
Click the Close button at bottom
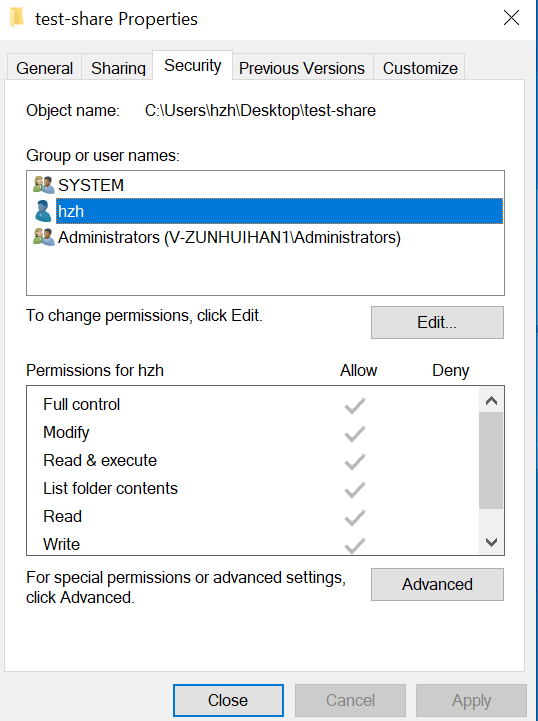(228, 700)
